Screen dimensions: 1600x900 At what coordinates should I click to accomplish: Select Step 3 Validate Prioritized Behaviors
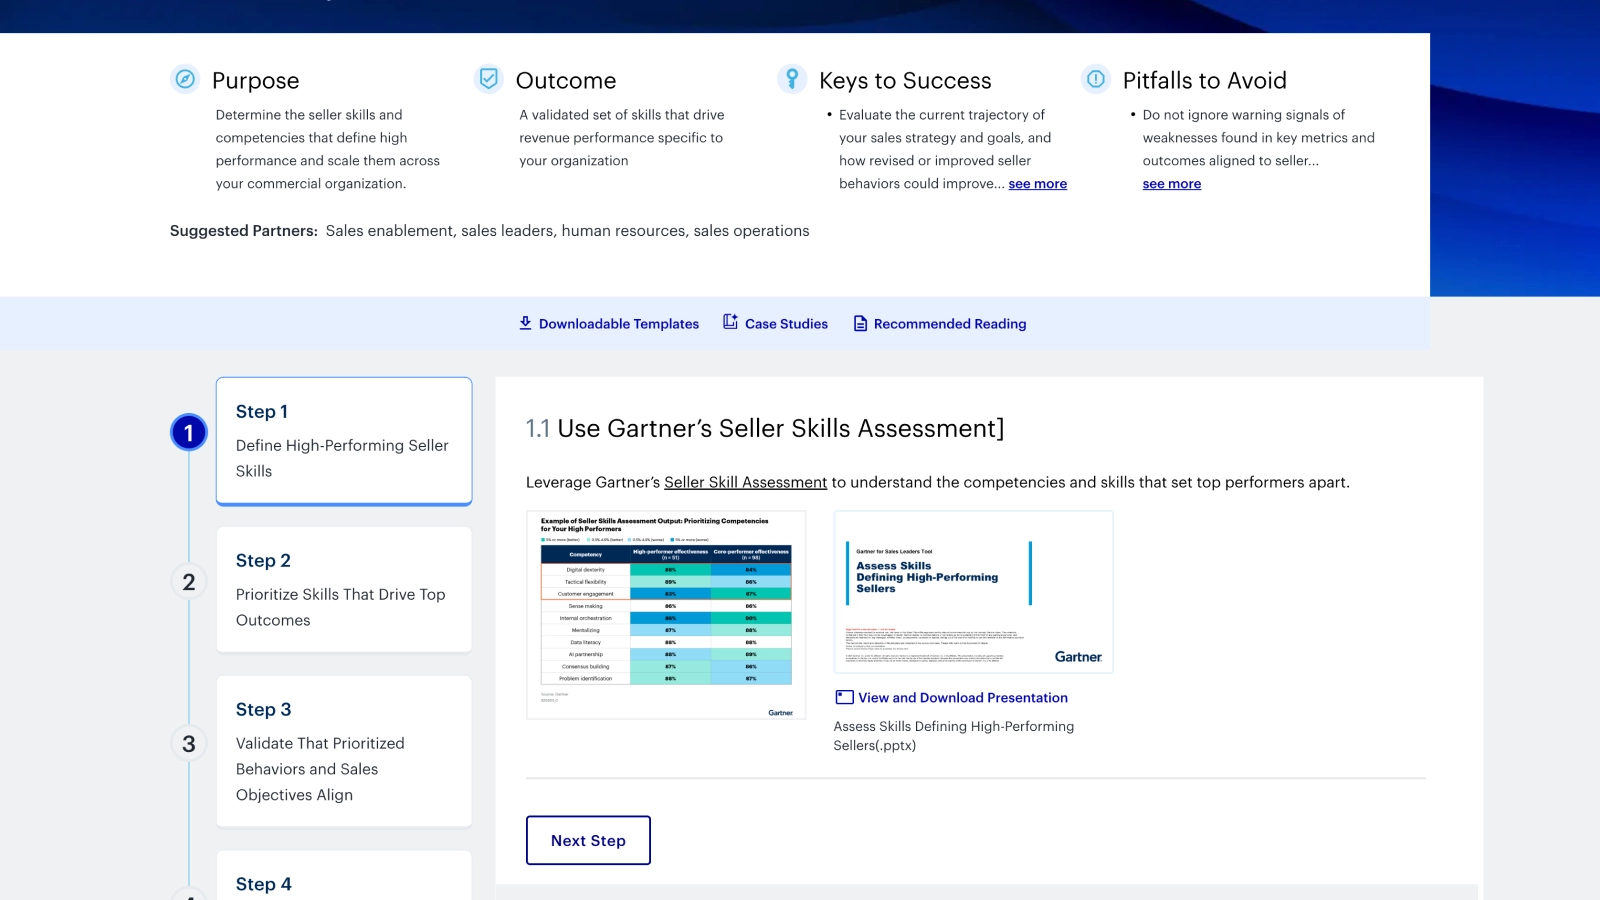click(344, 751)
